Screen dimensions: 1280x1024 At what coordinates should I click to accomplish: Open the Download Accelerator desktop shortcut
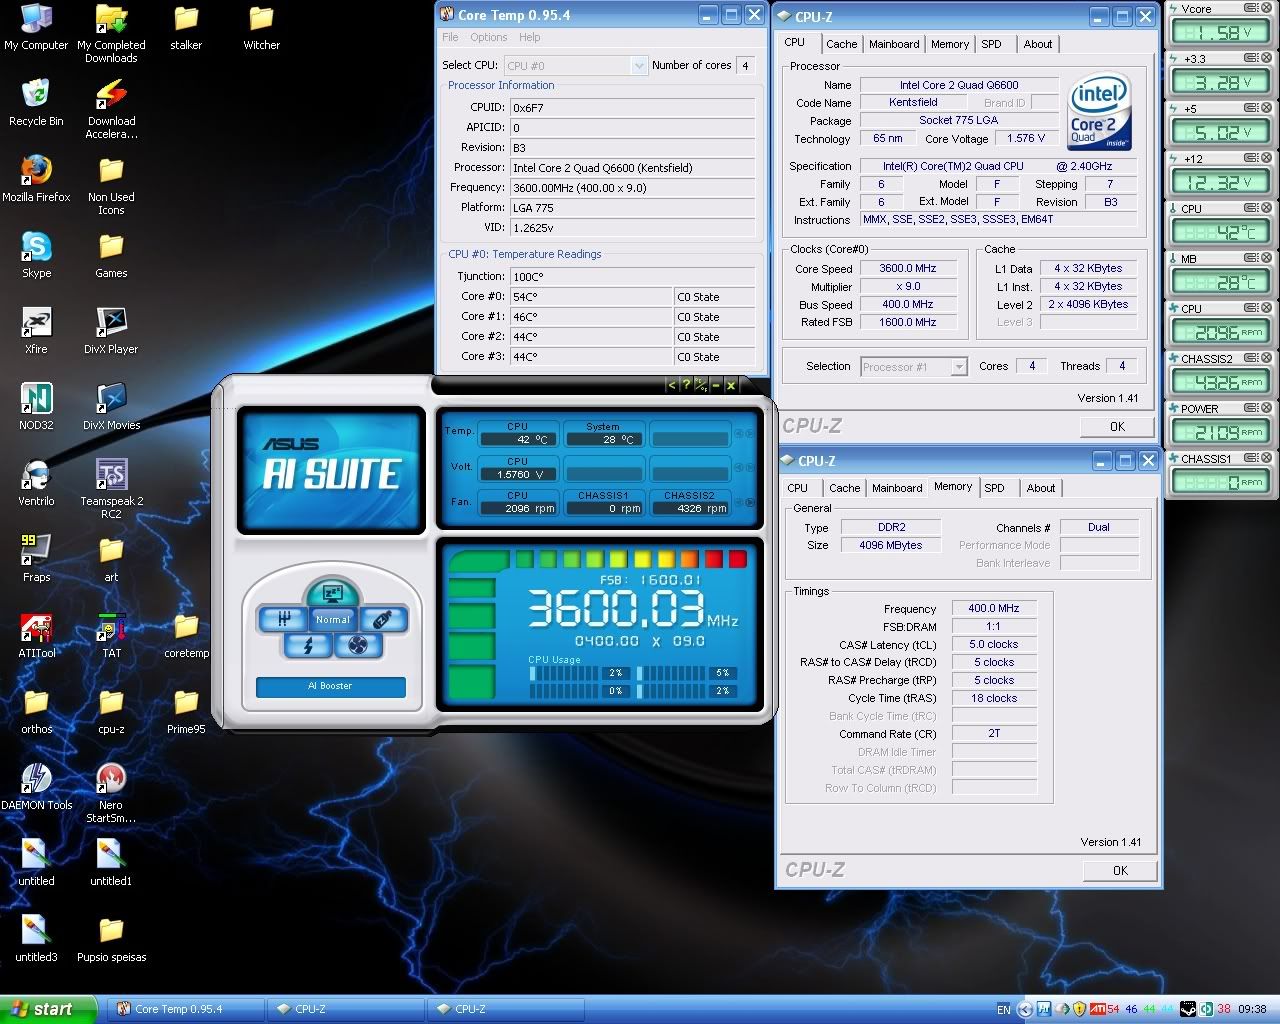click(111, 109)
